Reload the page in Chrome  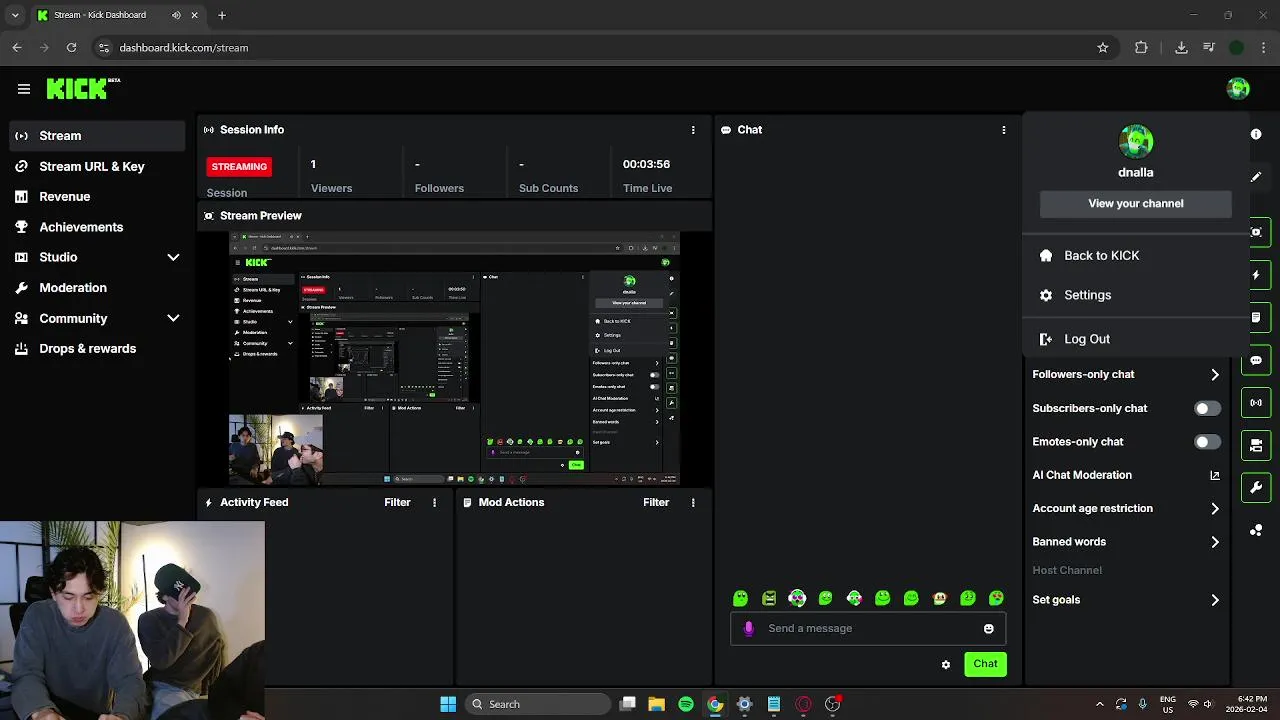click(x=71, y=47)
